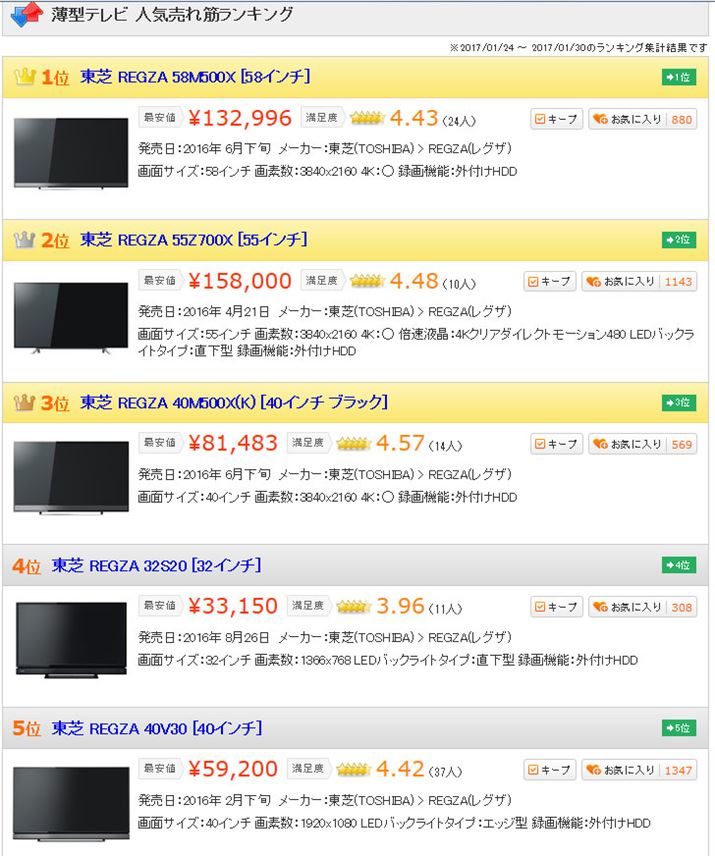Screen dimensions: 715x856
Task: Click the red and blue arrows ranking icon
Action: pos(27,15)
